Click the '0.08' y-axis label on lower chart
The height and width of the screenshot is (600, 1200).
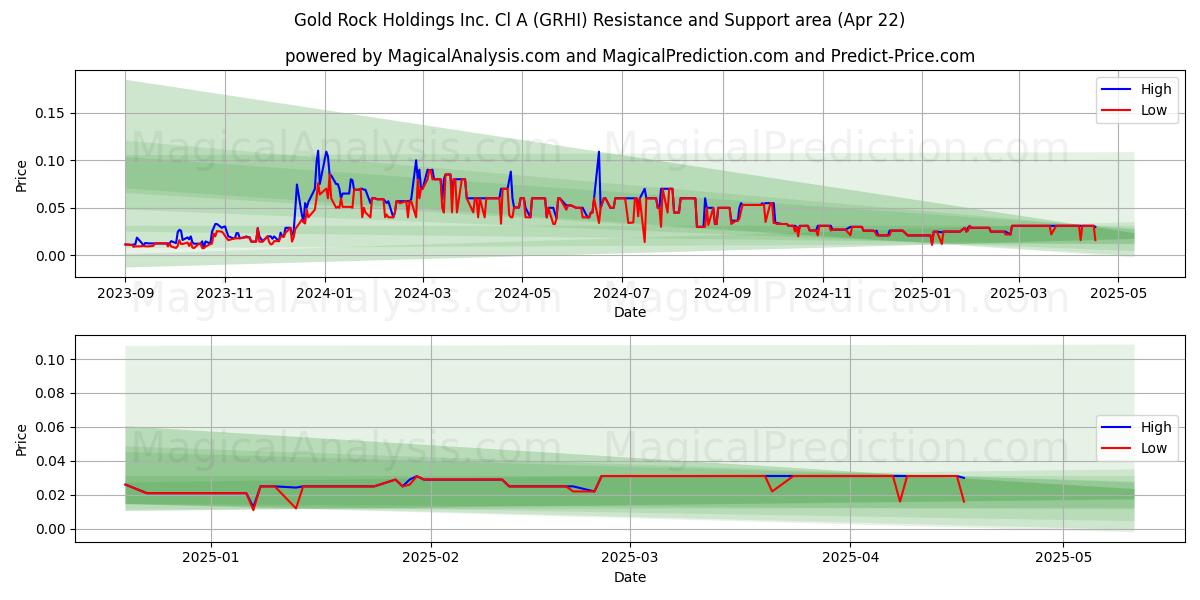click(x=50, y=394)
